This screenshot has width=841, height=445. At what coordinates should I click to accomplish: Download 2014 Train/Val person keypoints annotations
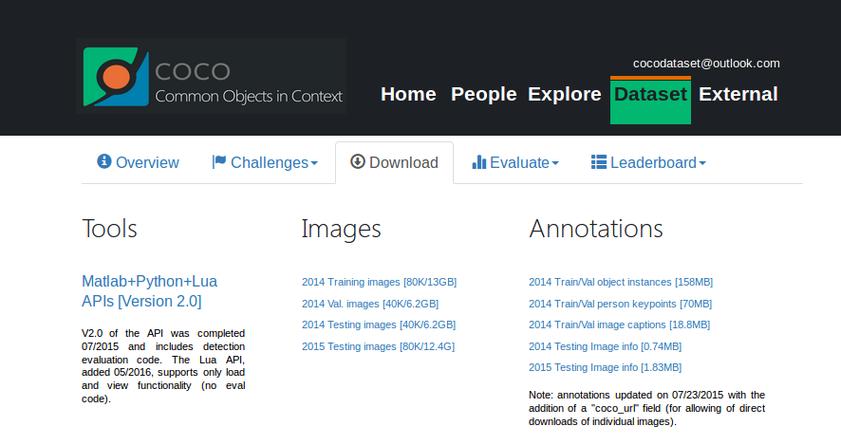[x=620, y=304]
